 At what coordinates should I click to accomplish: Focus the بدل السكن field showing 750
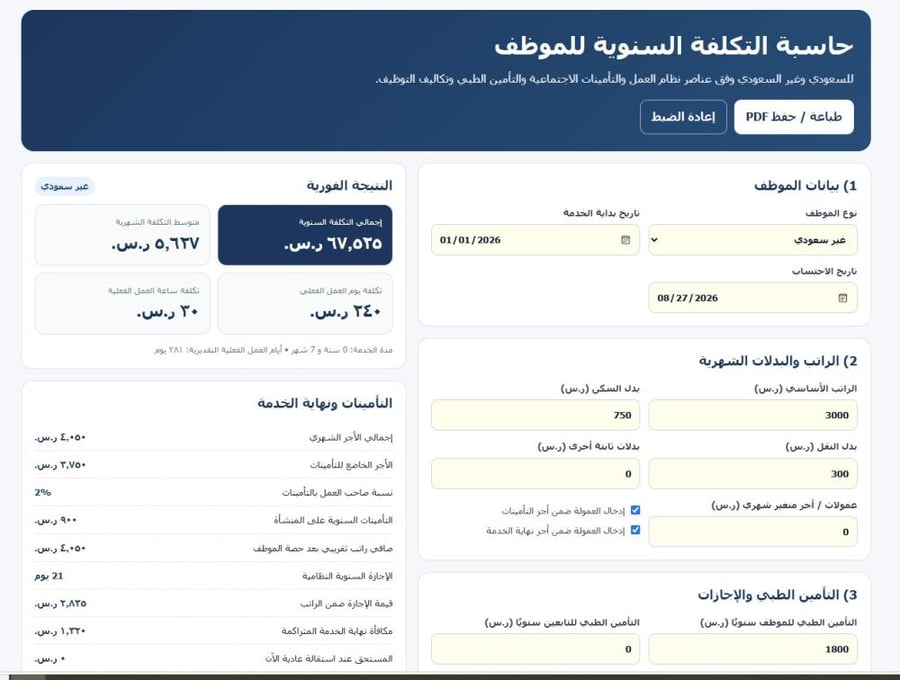536,415
